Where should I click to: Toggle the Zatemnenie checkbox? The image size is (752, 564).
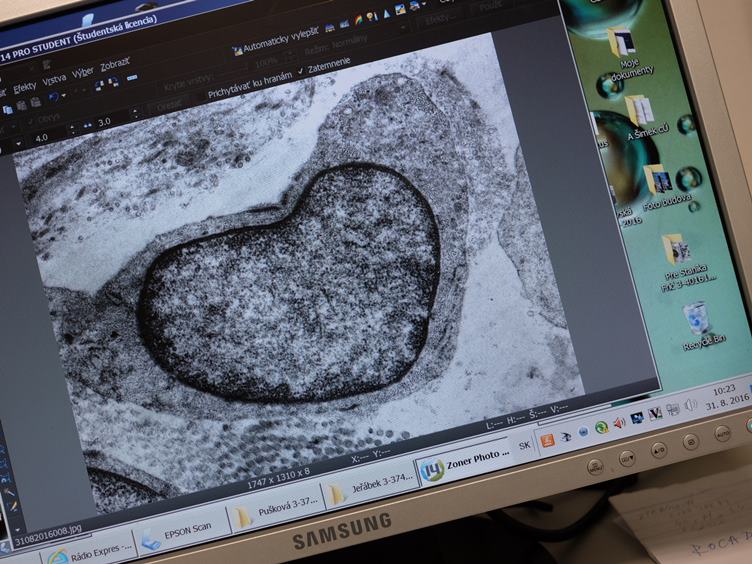[324, 66]
